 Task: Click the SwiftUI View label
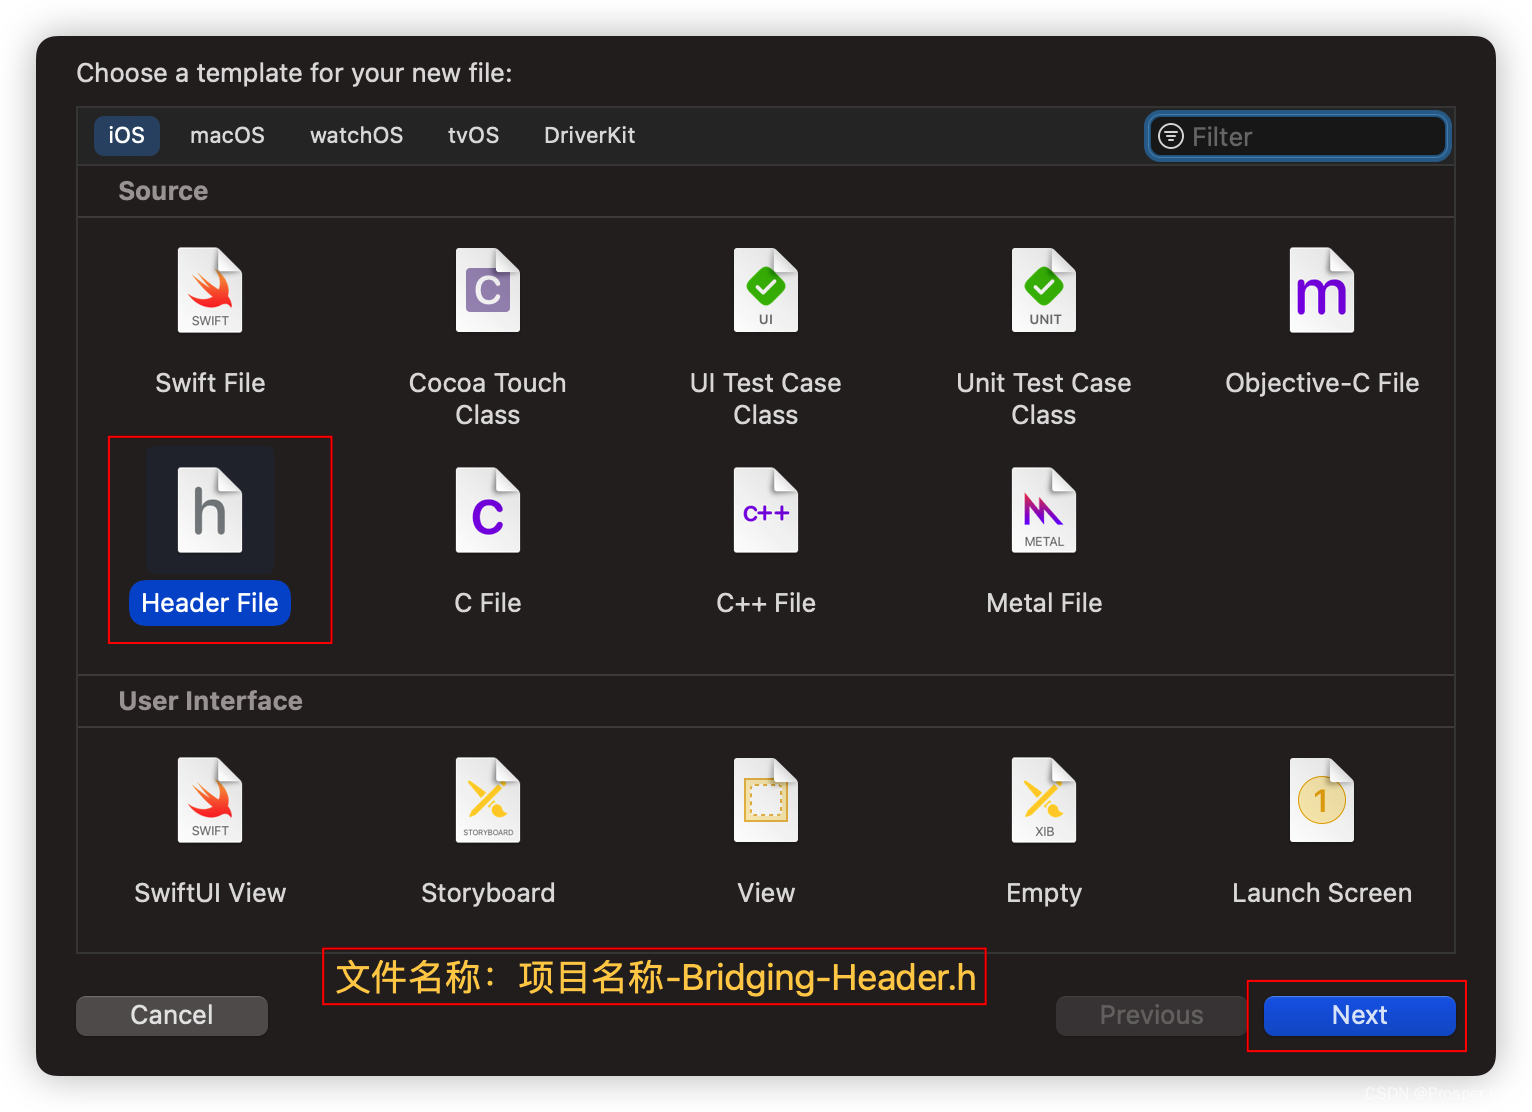point(210,893)
